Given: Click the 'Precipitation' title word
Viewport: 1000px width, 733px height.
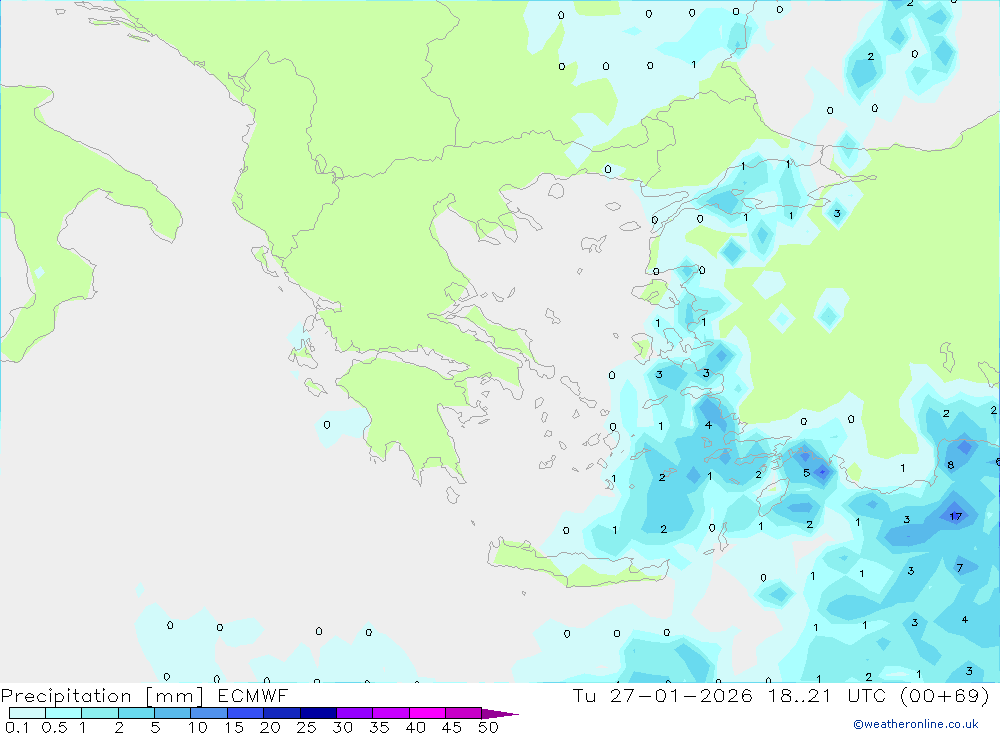Looking at the screenshot, I should pos(66,696).
